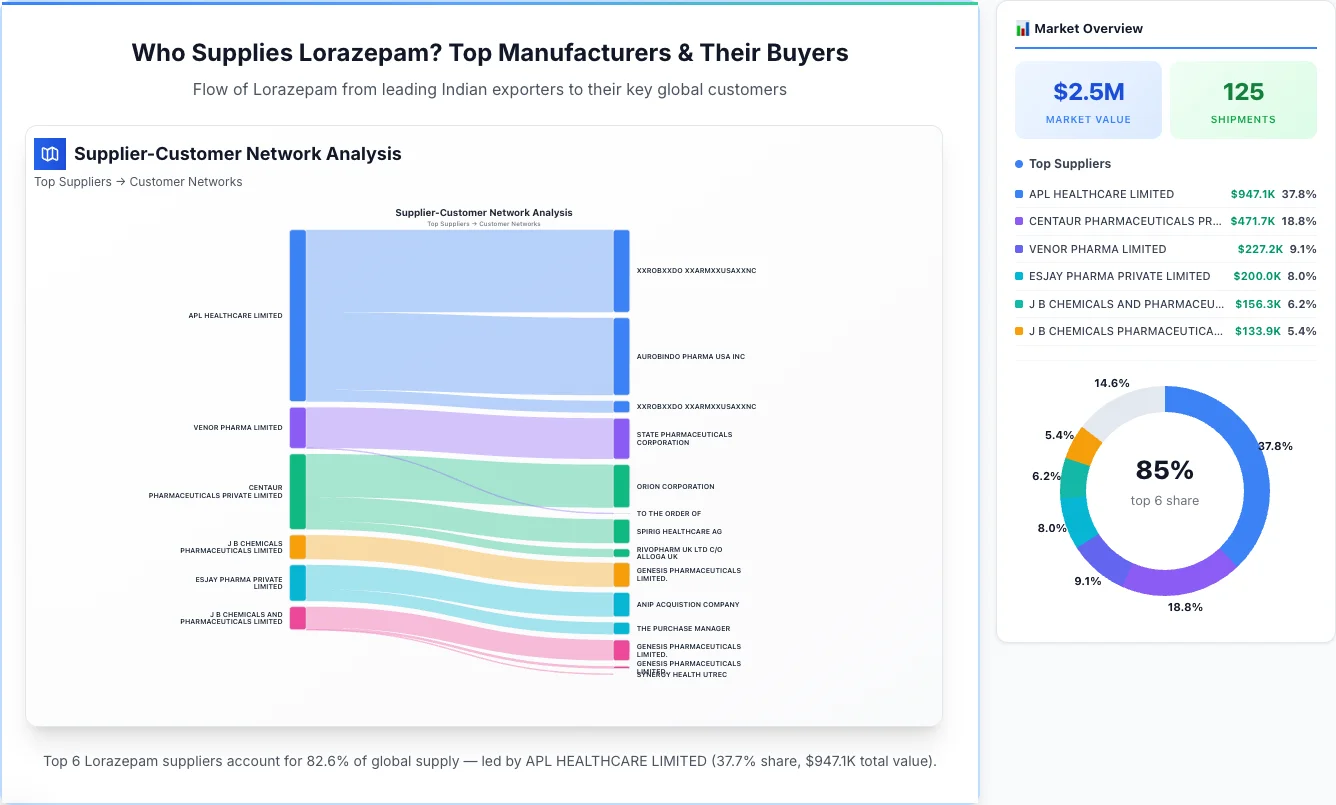Click the Market Overview bar chart icon
1336x805 pixels.
[x=1021, y=28]
